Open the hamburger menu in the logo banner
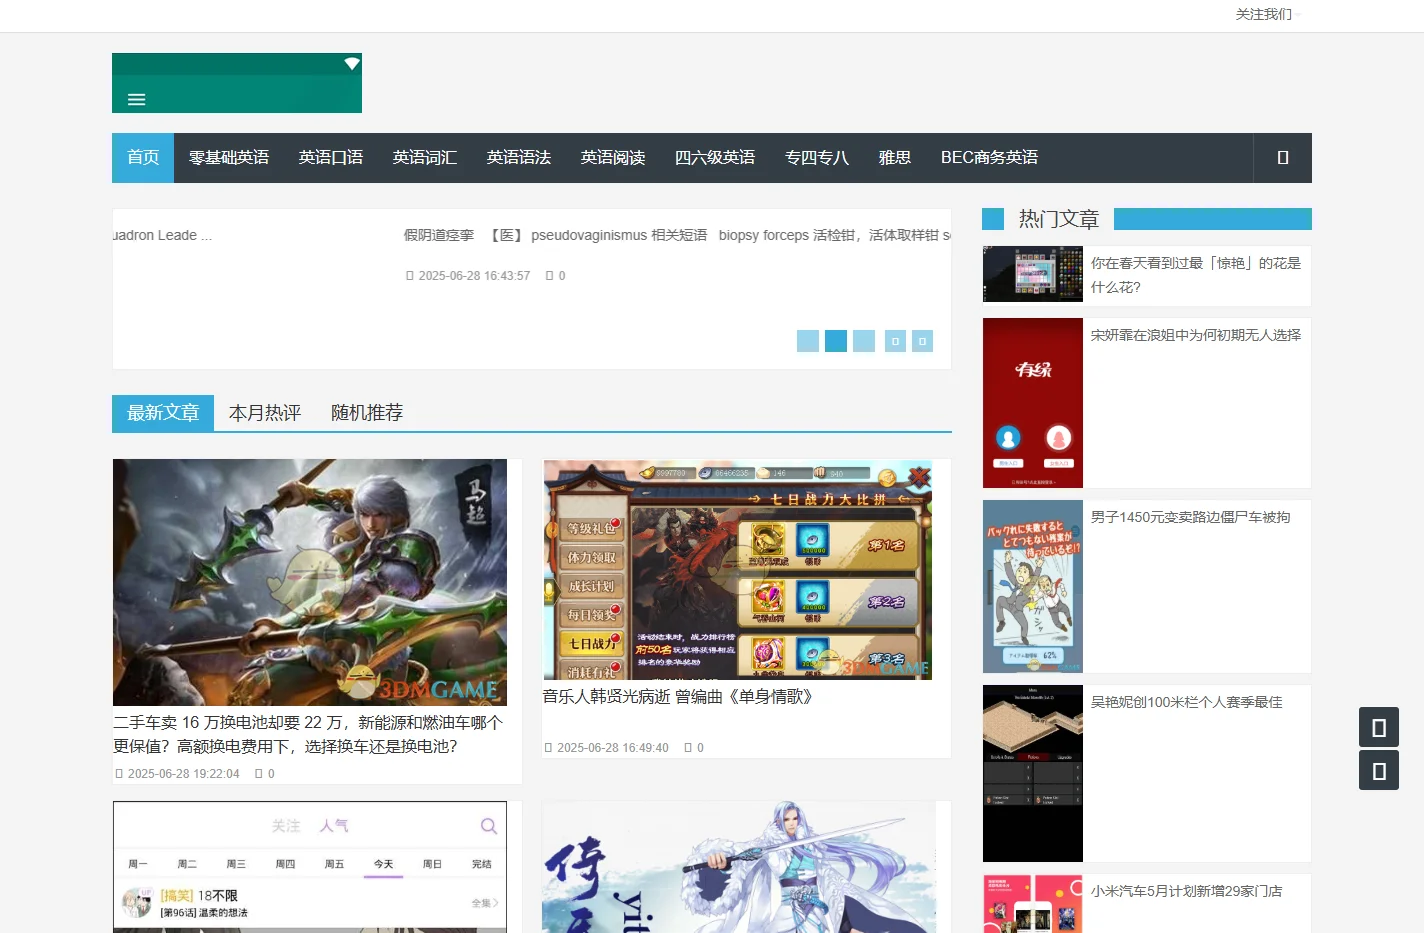Image resolution: width=1424 pixels, height=933 pixels. click(x=137, y=99)
